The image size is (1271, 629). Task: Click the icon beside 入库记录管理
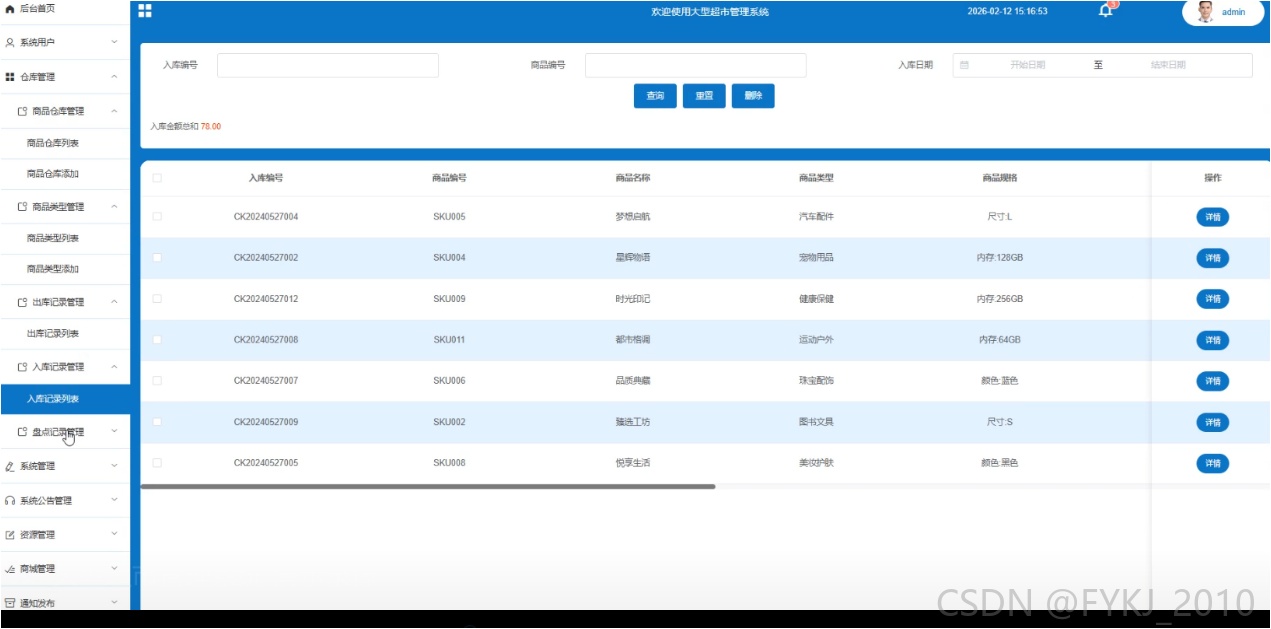pos(22,367)
